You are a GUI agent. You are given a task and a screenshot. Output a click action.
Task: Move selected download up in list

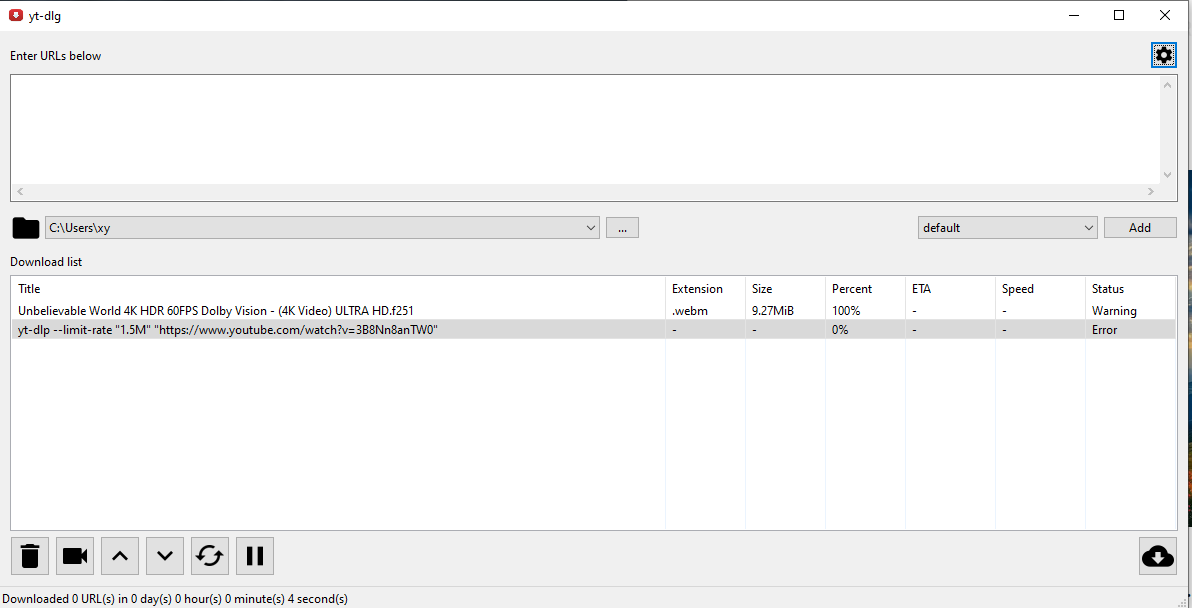120,556
